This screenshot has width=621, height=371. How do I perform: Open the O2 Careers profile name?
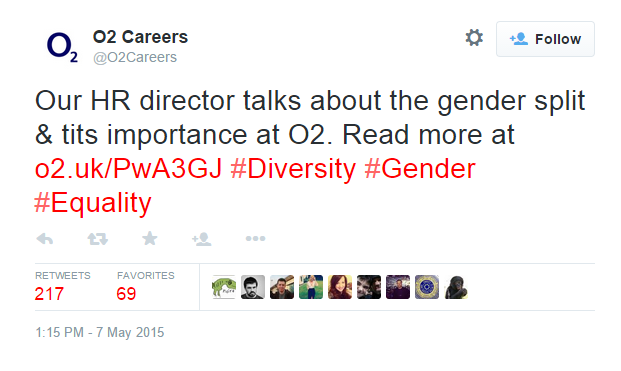pos(140,37)
